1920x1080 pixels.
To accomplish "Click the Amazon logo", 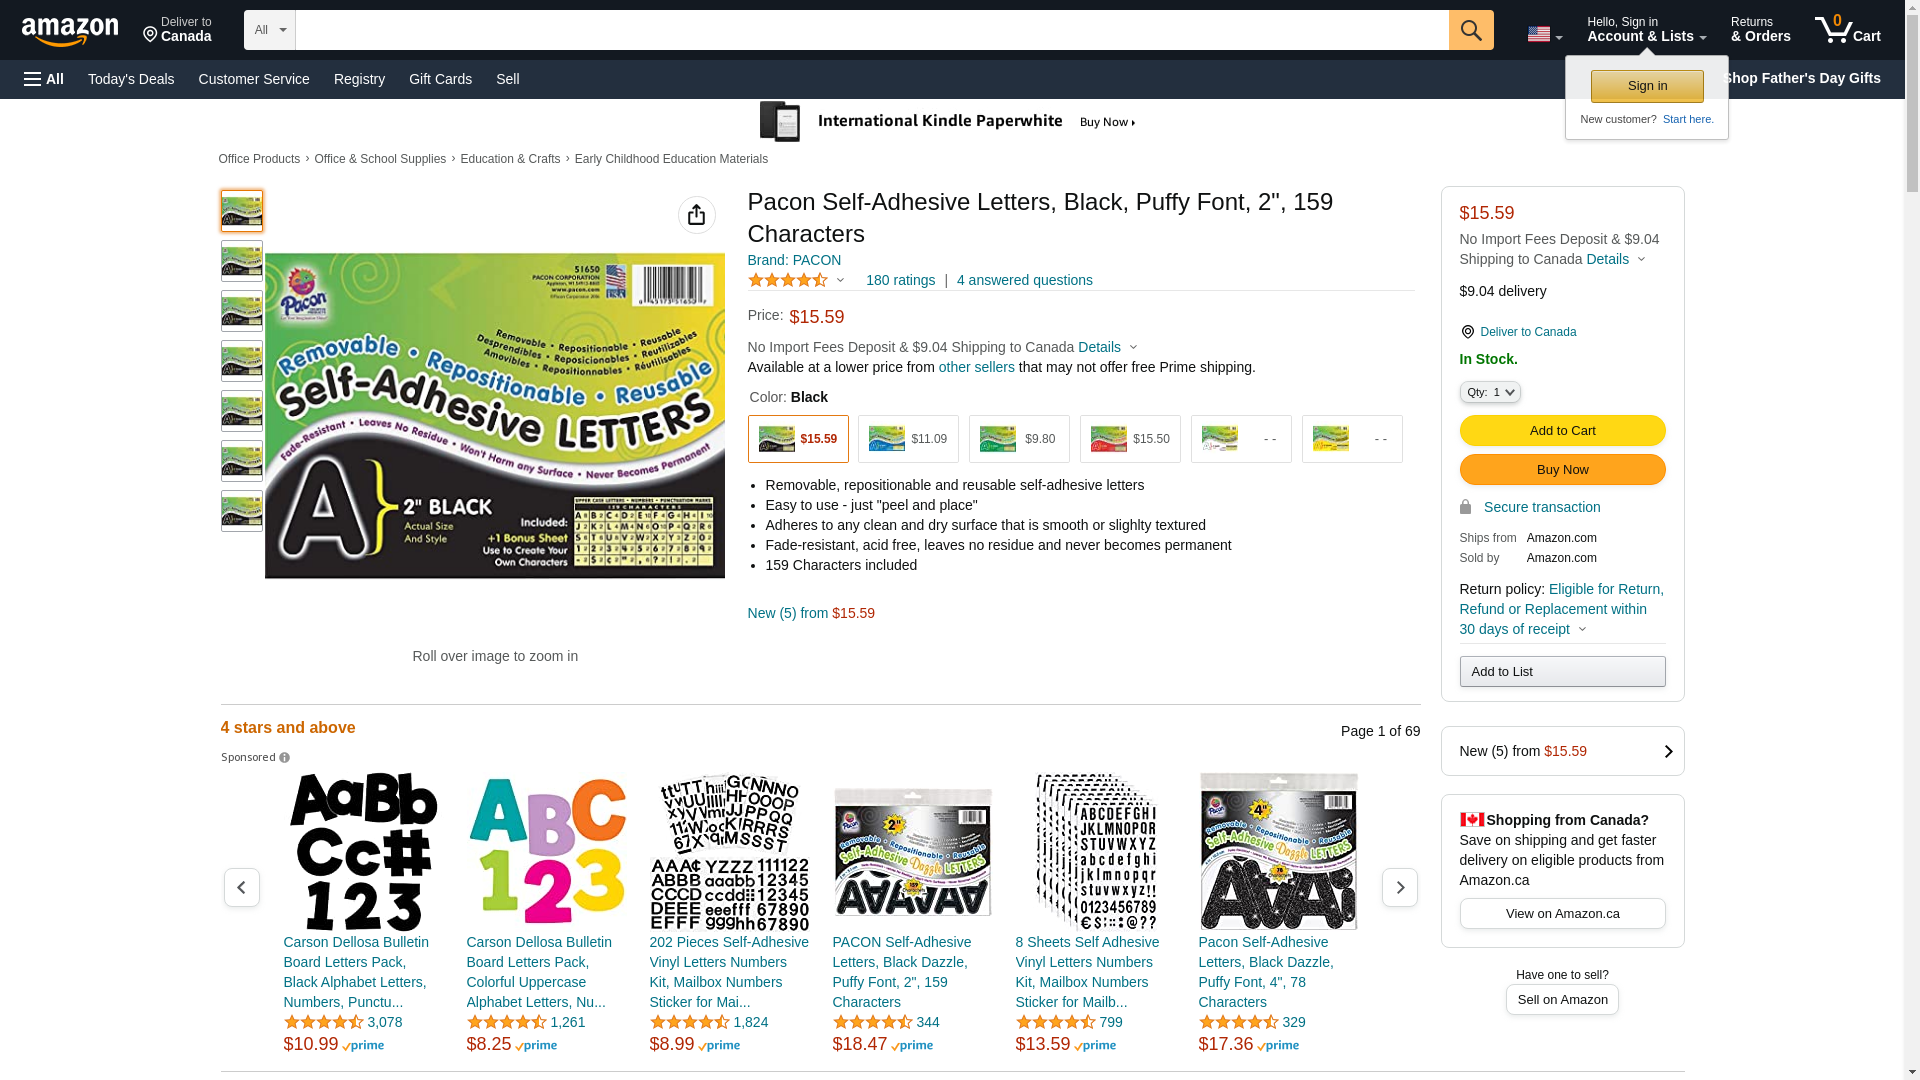I will (70, 31).
